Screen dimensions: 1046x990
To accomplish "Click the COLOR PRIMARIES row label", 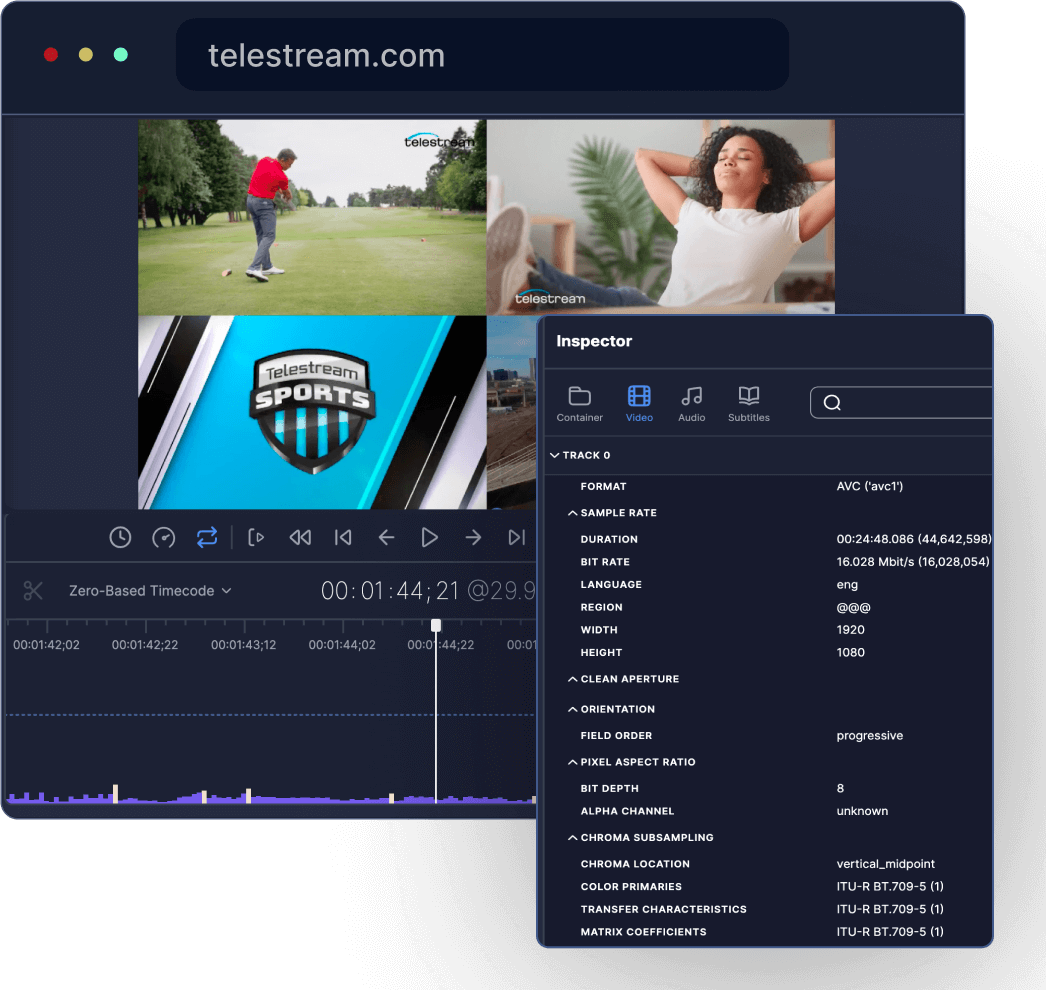I will point(631,887).
